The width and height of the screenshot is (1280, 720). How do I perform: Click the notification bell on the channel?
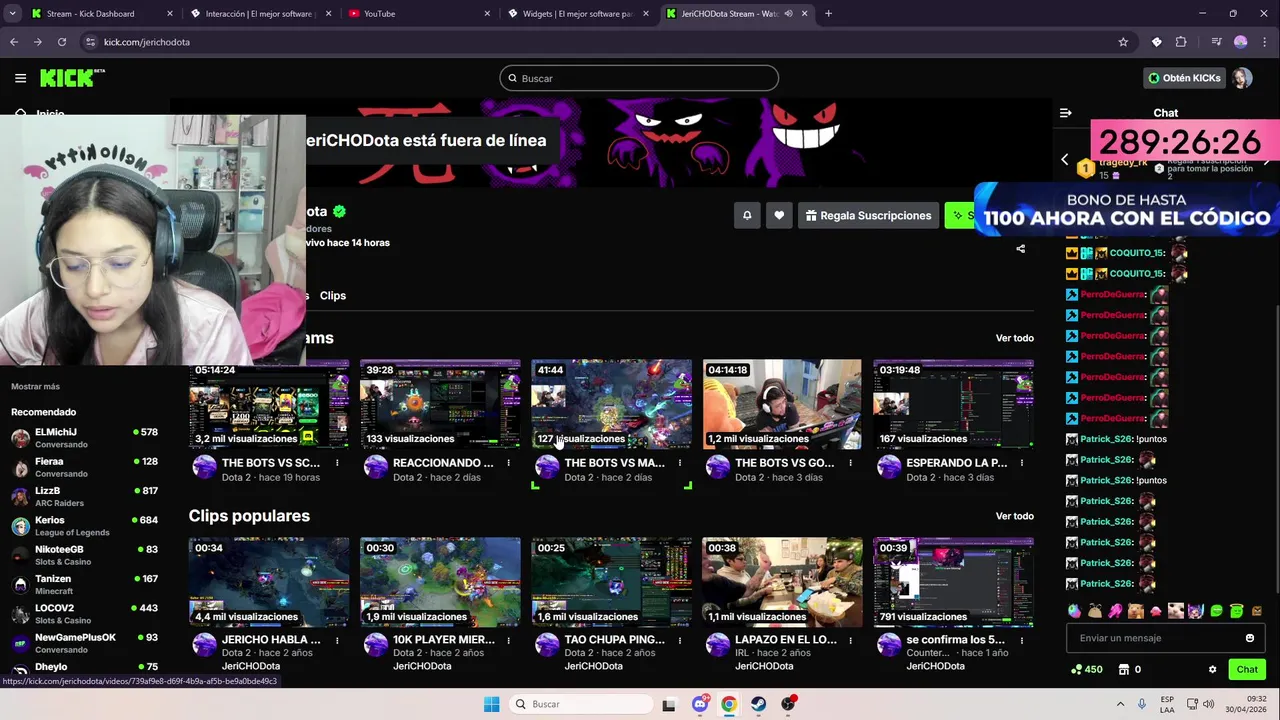click(x=746, y=215)
